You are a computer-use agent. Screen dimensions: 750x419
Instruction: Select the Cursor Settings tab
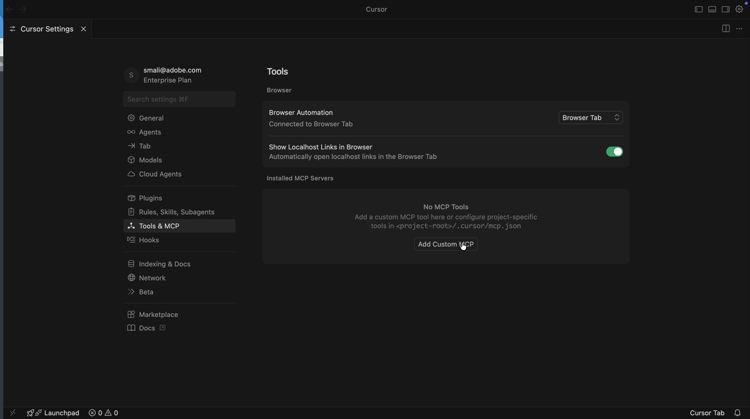47,29
